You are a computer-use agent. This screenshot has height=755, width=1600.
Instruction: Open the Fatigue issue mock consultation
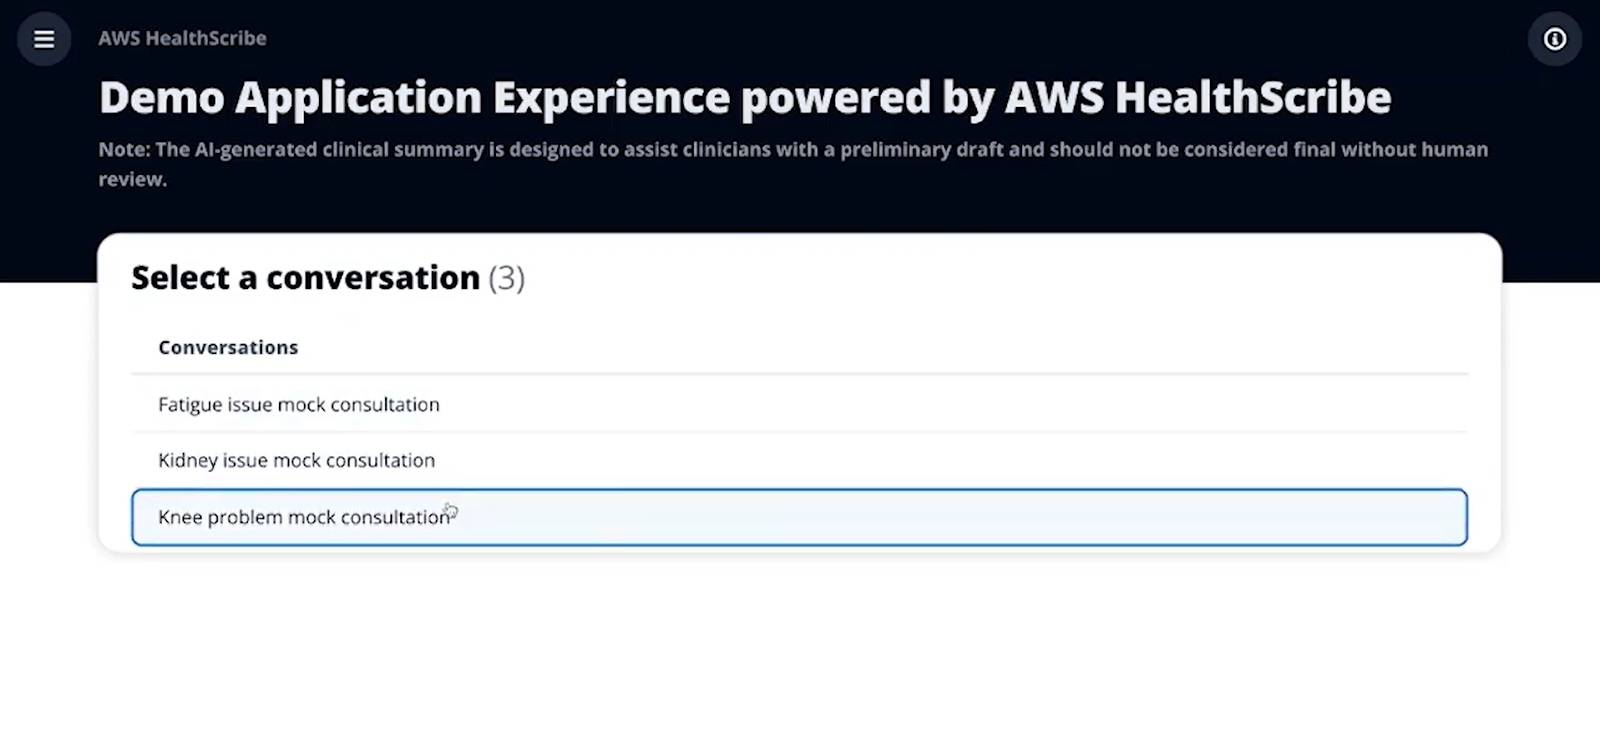(299, 404)
